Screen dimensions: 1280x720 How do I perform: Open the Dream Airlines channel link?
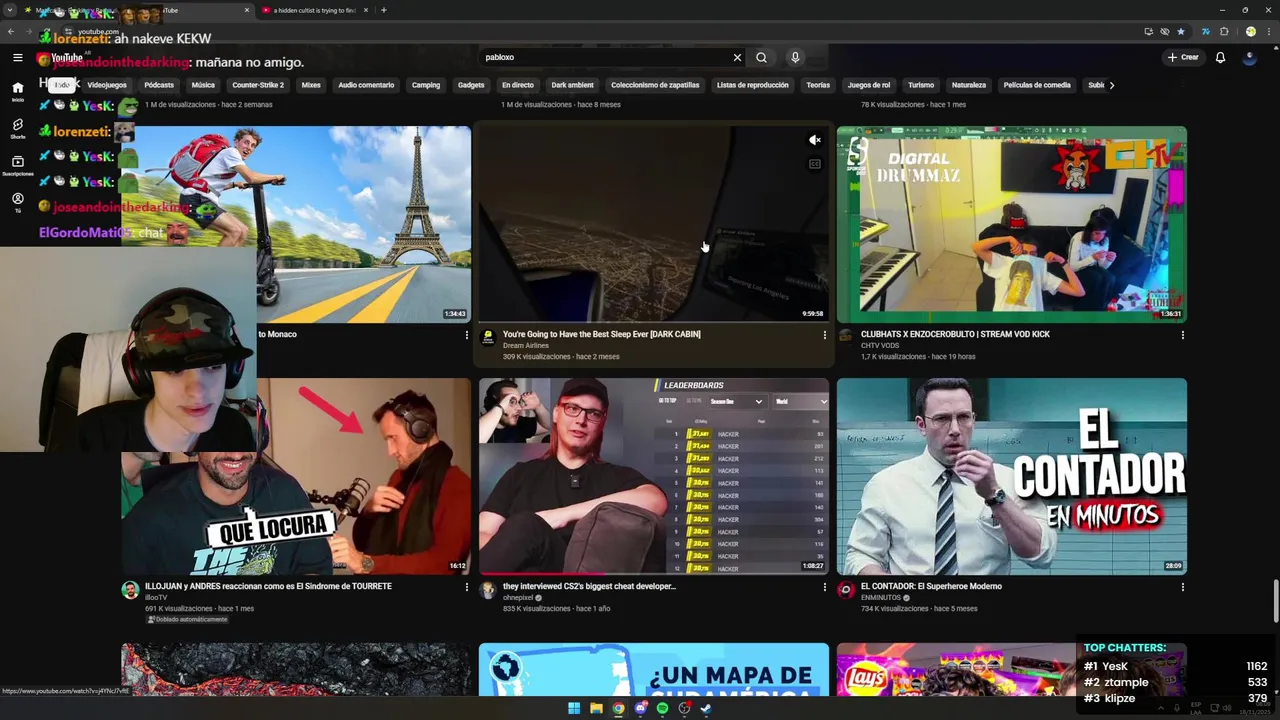click(525, 346)
